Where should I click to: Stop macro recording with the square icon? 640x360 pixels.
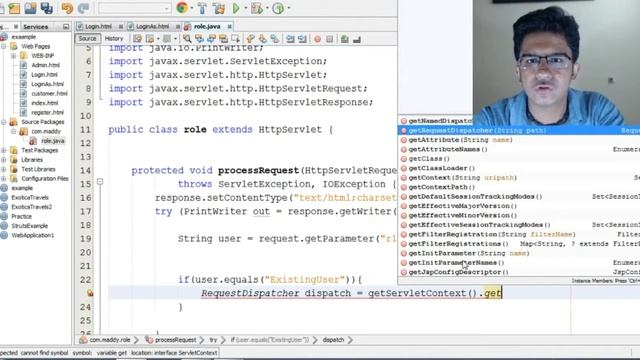(x=329, y=39)
